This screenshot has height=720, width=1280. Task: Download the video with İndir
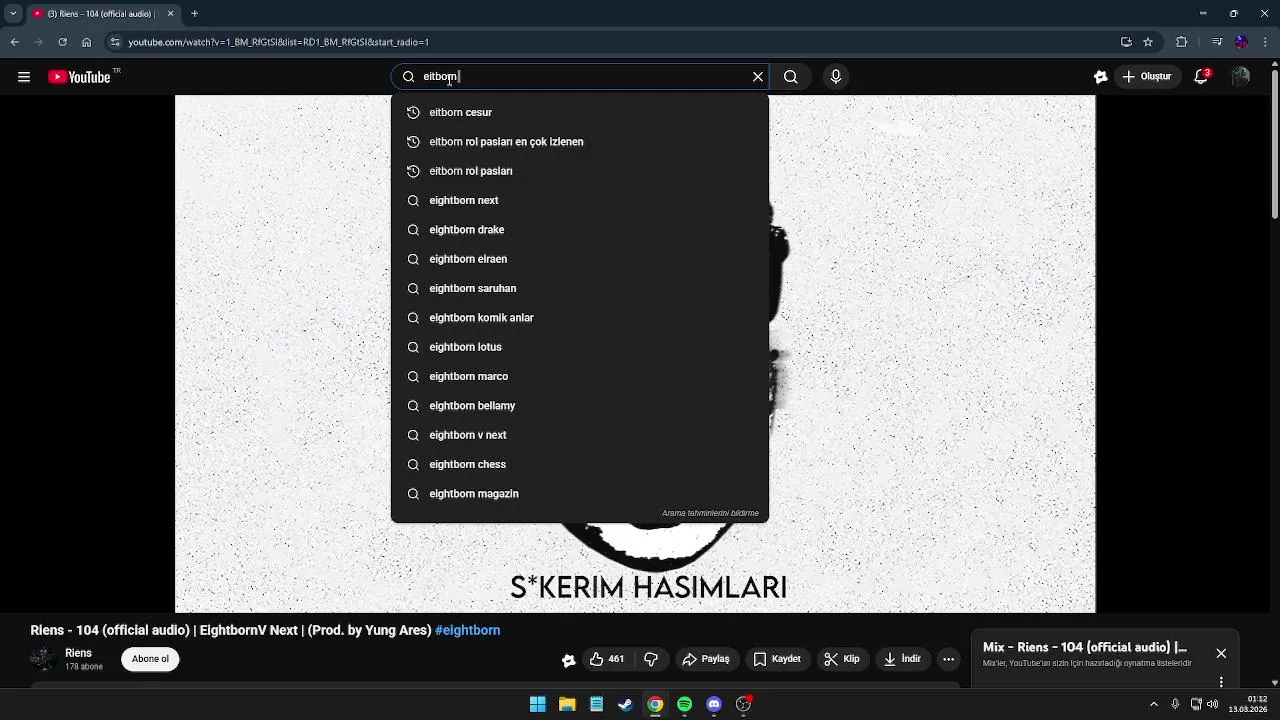tap(902, 659)
